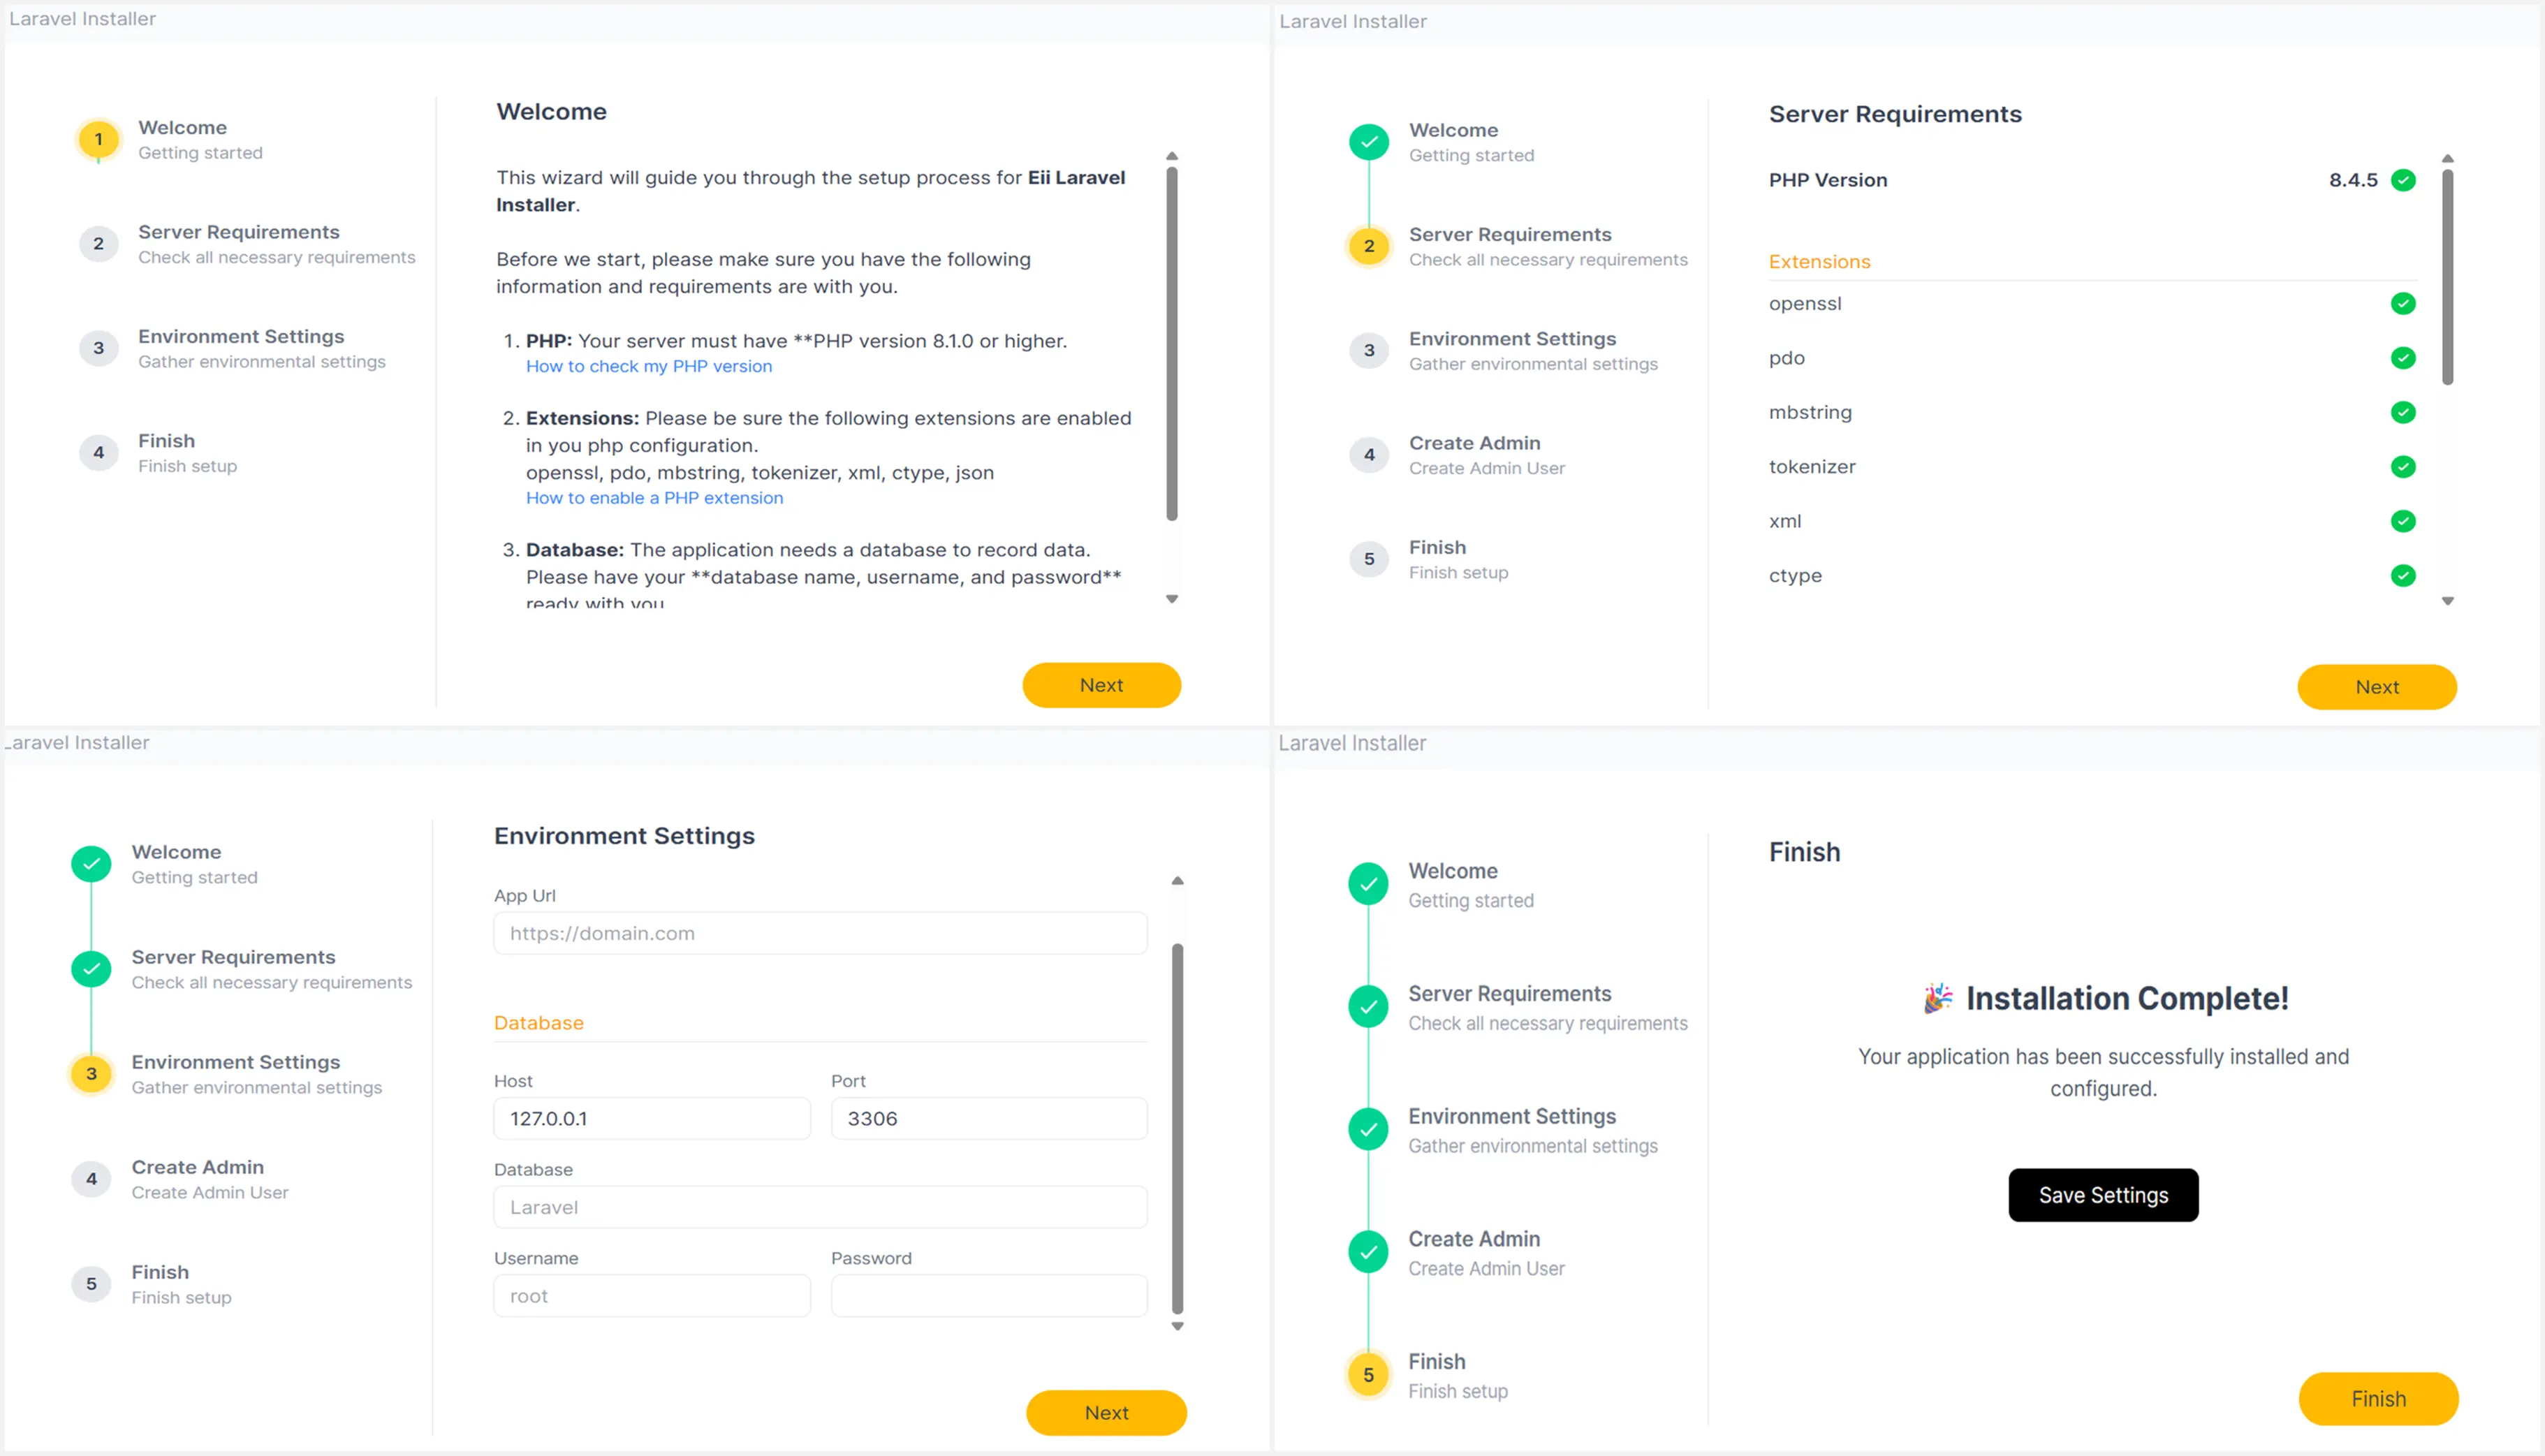The image size is (2545, 1456).
Task: Click green check icon beside xml extension
Action: [2402, 521]
